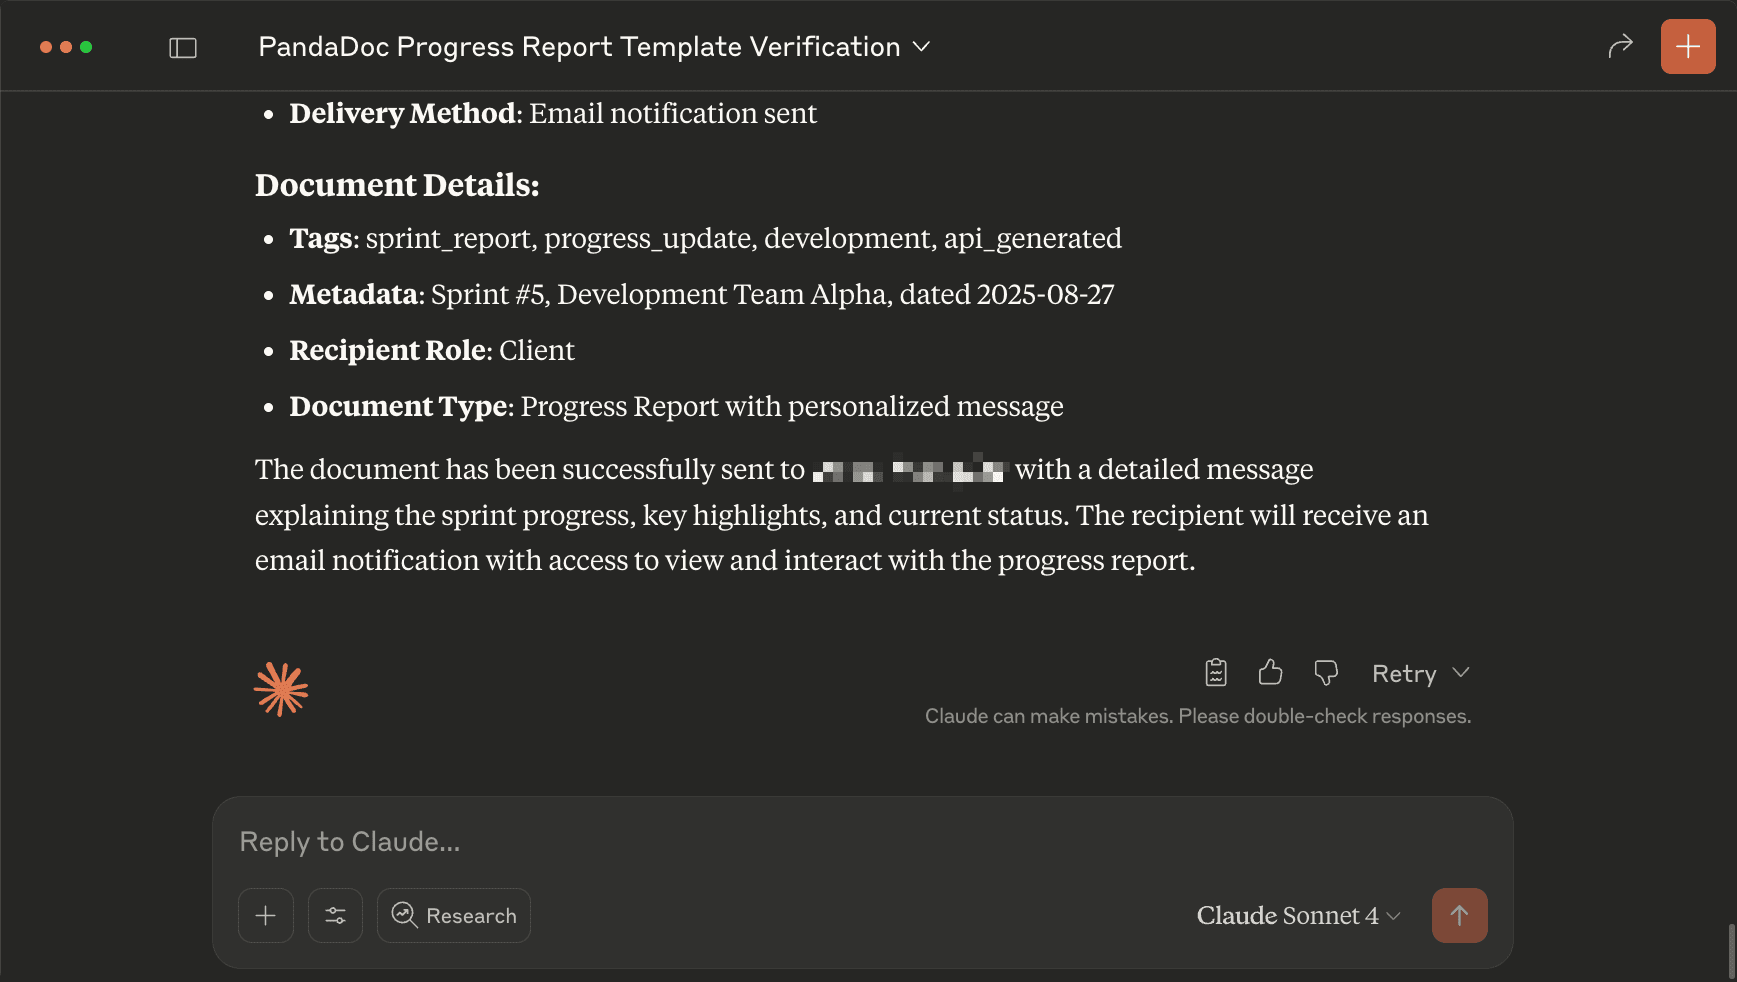
Task: Click inside the Reply to Claude input field
Action: [700, 841]
